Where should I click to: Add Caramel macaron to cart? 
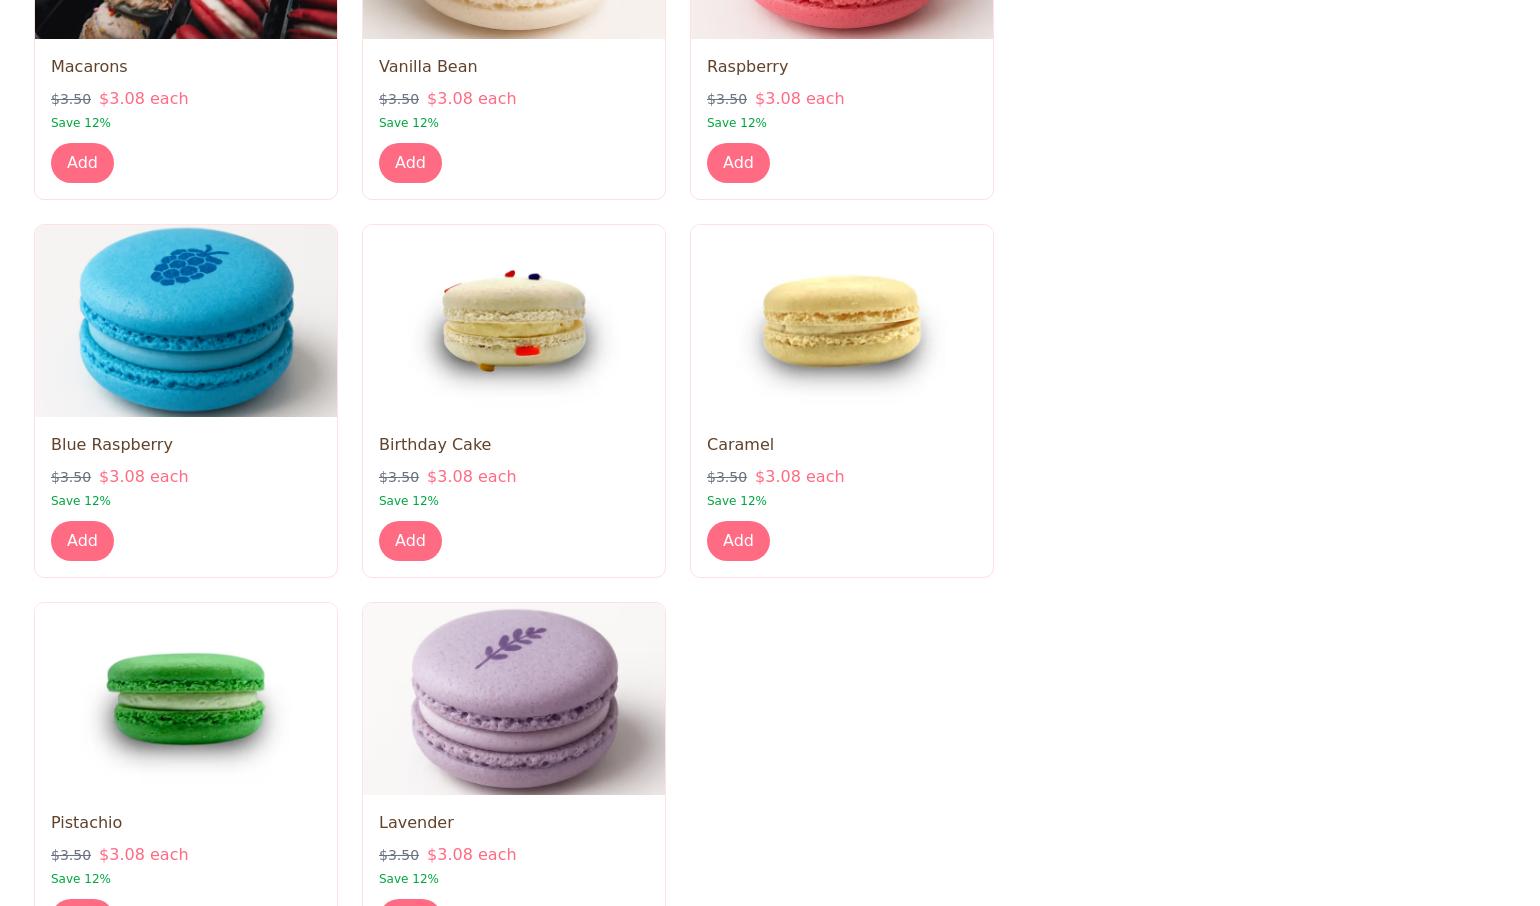[738, 540]
